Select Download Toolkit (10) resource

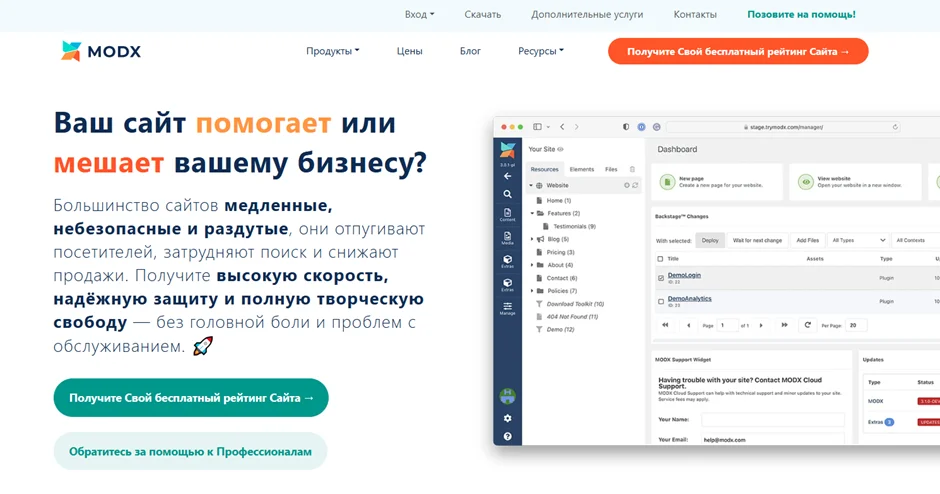(x=575, y=304)
